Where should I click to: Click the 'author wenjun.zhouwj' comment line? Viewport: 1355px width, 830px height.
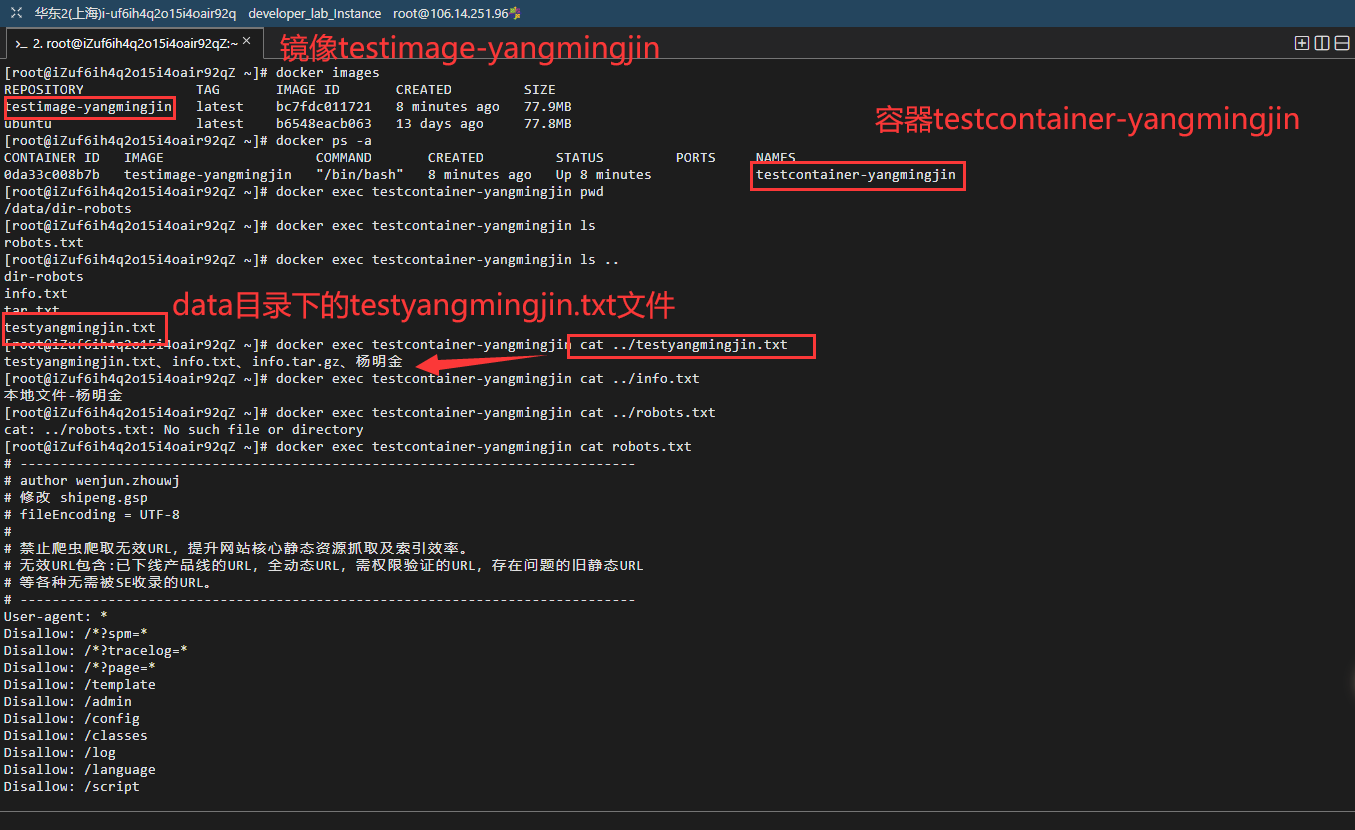[92, 481]
